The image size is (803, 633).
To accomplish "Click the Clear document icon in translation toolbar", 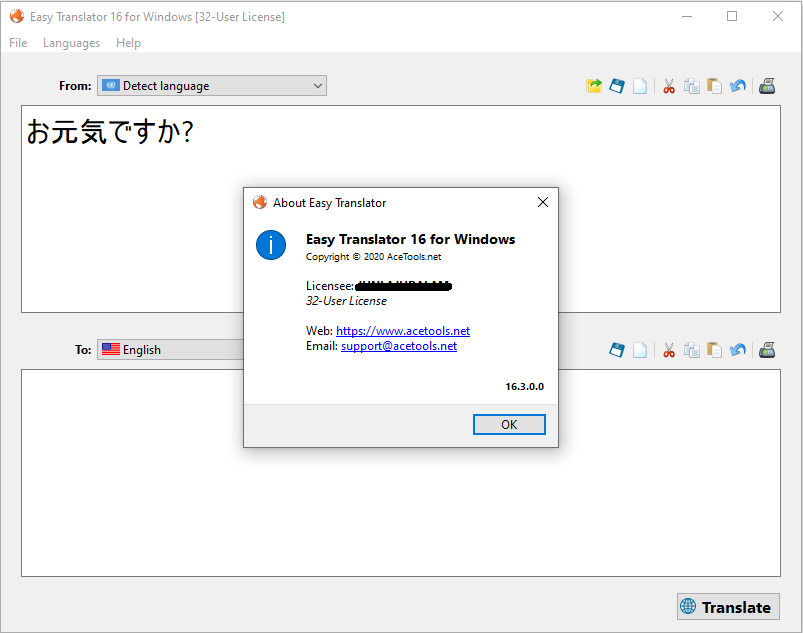I will pyautogui.click(x=640, y=350).
